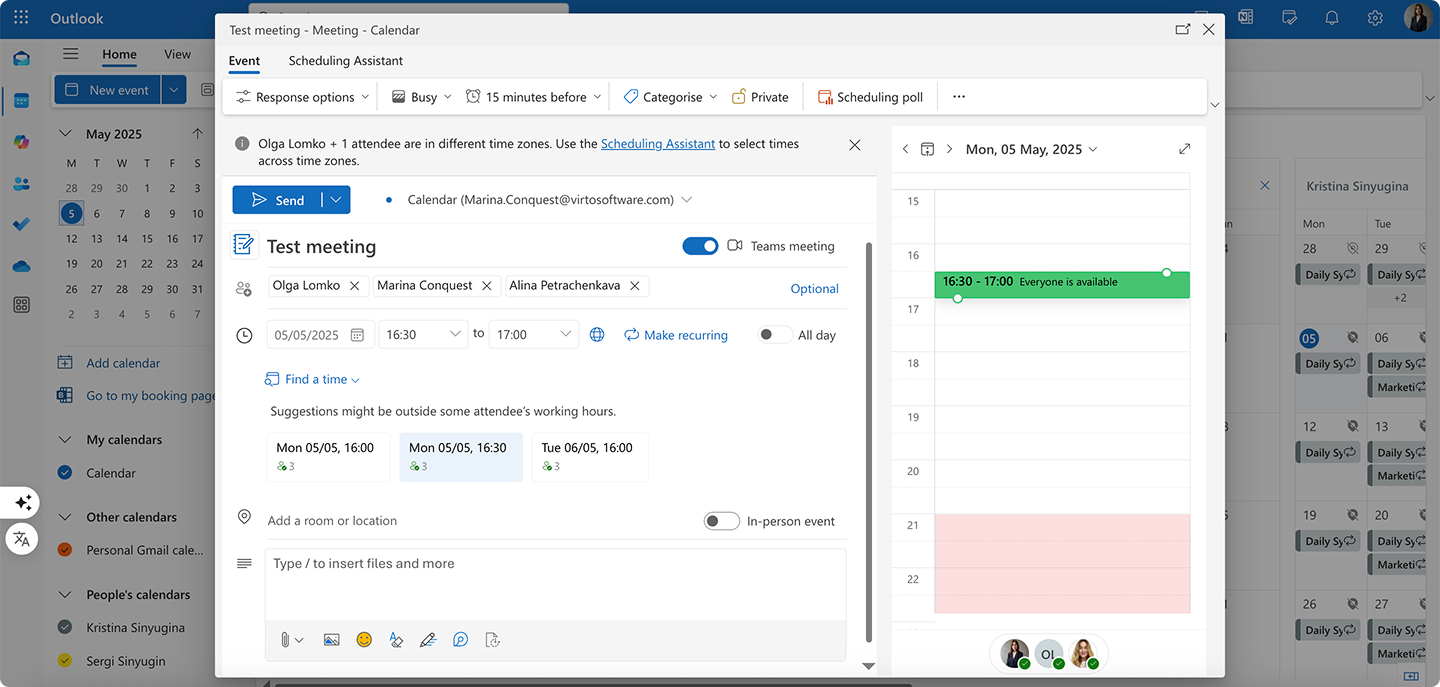1440x687 pixels.
Task: Launch Copilot from the left app rail
Action: click(21, 142)
